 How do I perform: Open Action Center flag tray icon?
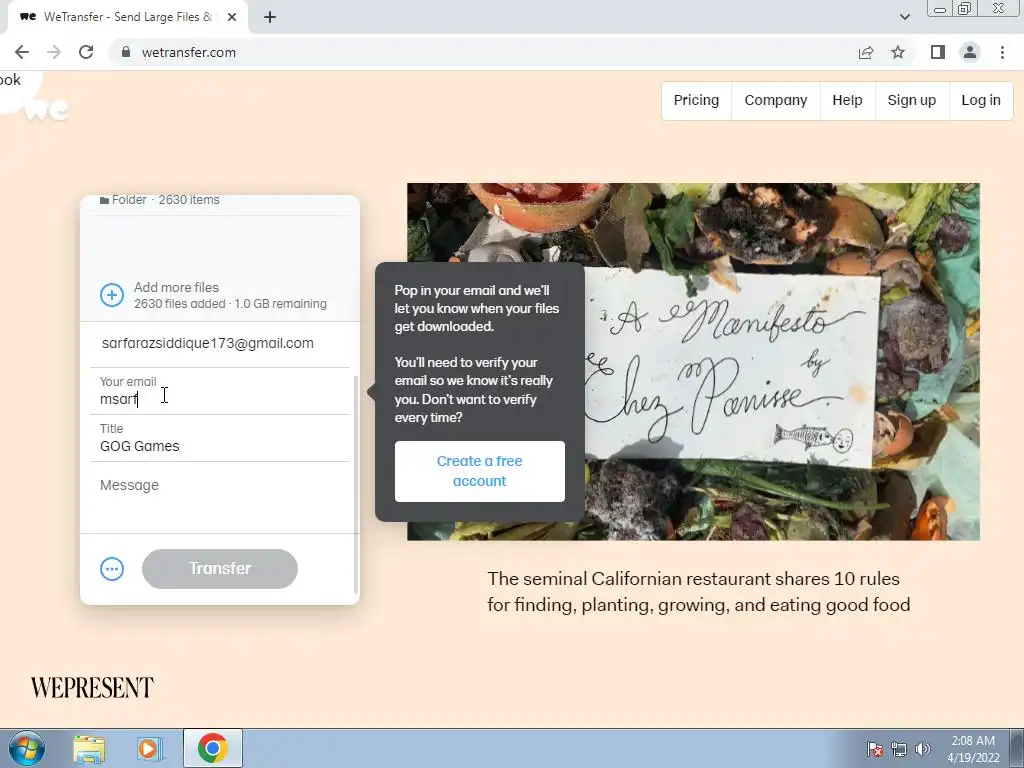pos(874,749)
